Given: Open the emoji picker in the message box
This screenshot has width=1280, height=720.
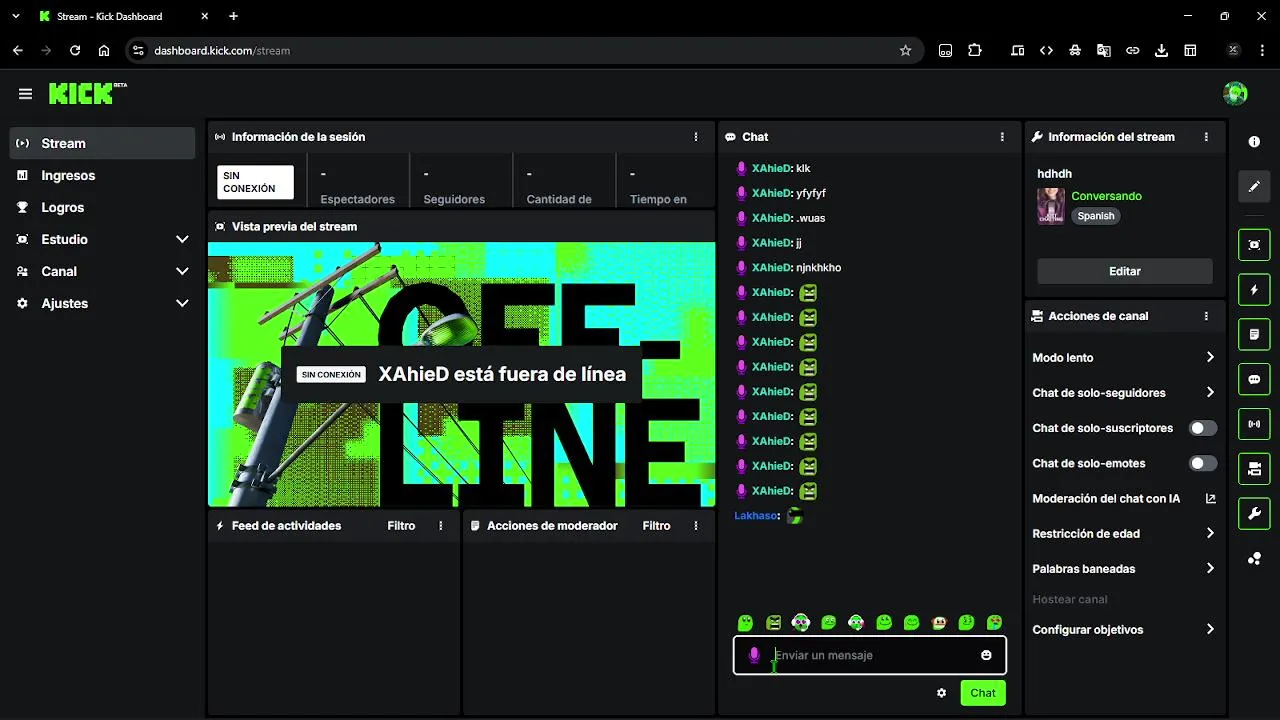Looking at the screenshot, I should 986,655.
